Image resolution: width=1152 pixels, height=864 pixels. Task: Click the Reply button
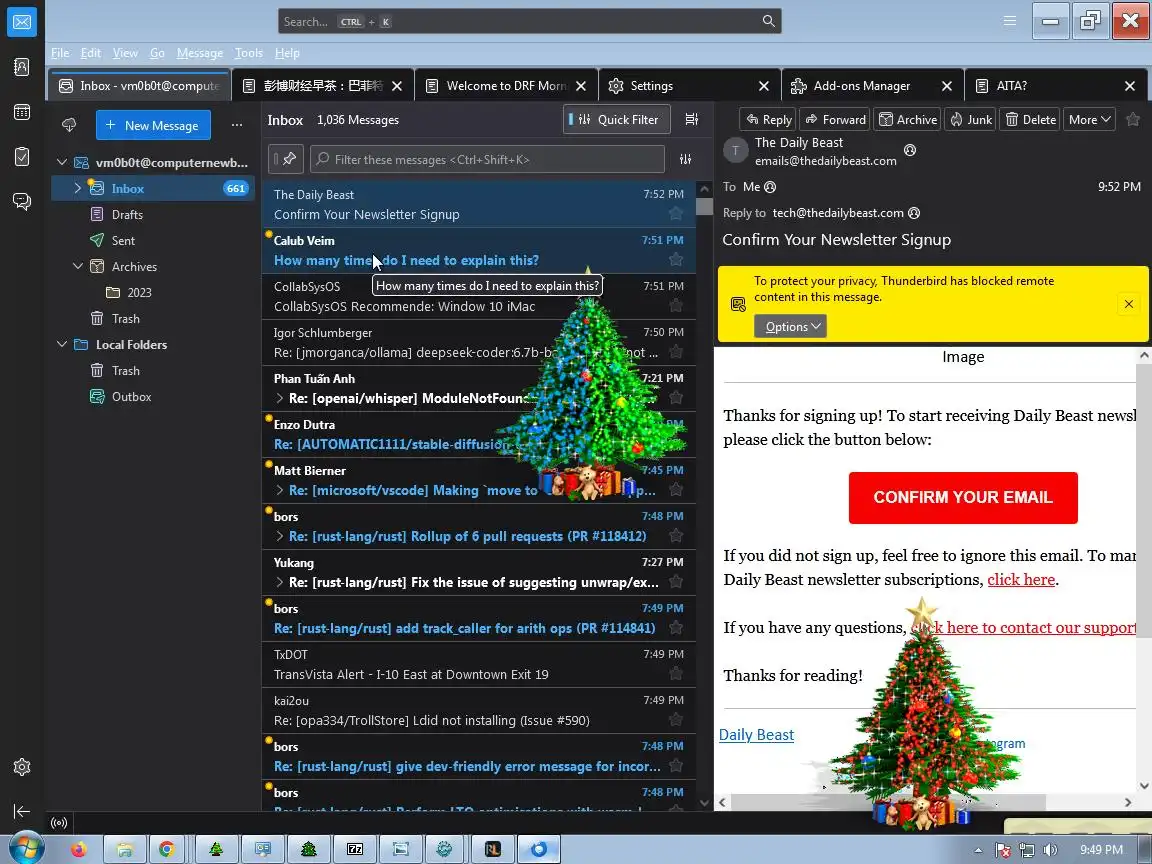(x=769, y=119)
